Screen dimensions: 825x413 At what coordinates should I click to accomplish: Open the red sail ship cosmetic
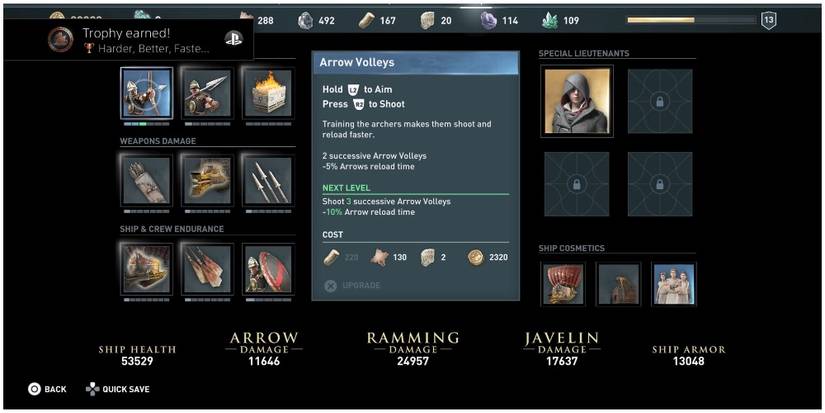(x=566, y=284)
